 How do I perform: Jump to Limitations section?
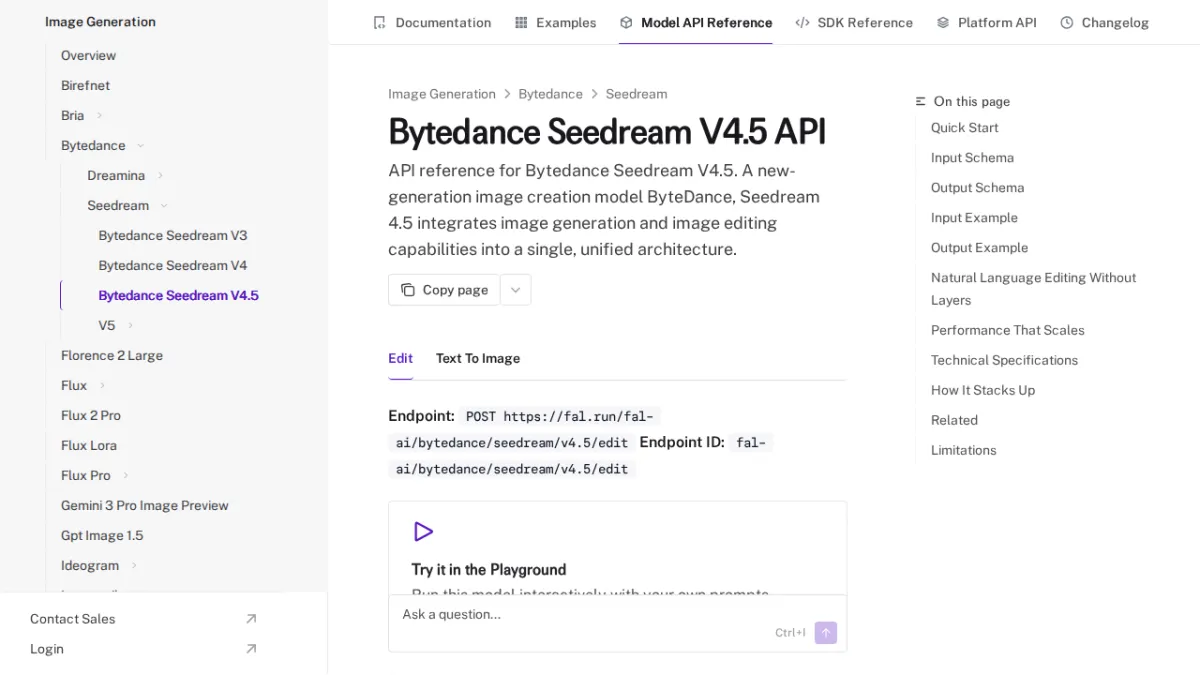[963, 450]
